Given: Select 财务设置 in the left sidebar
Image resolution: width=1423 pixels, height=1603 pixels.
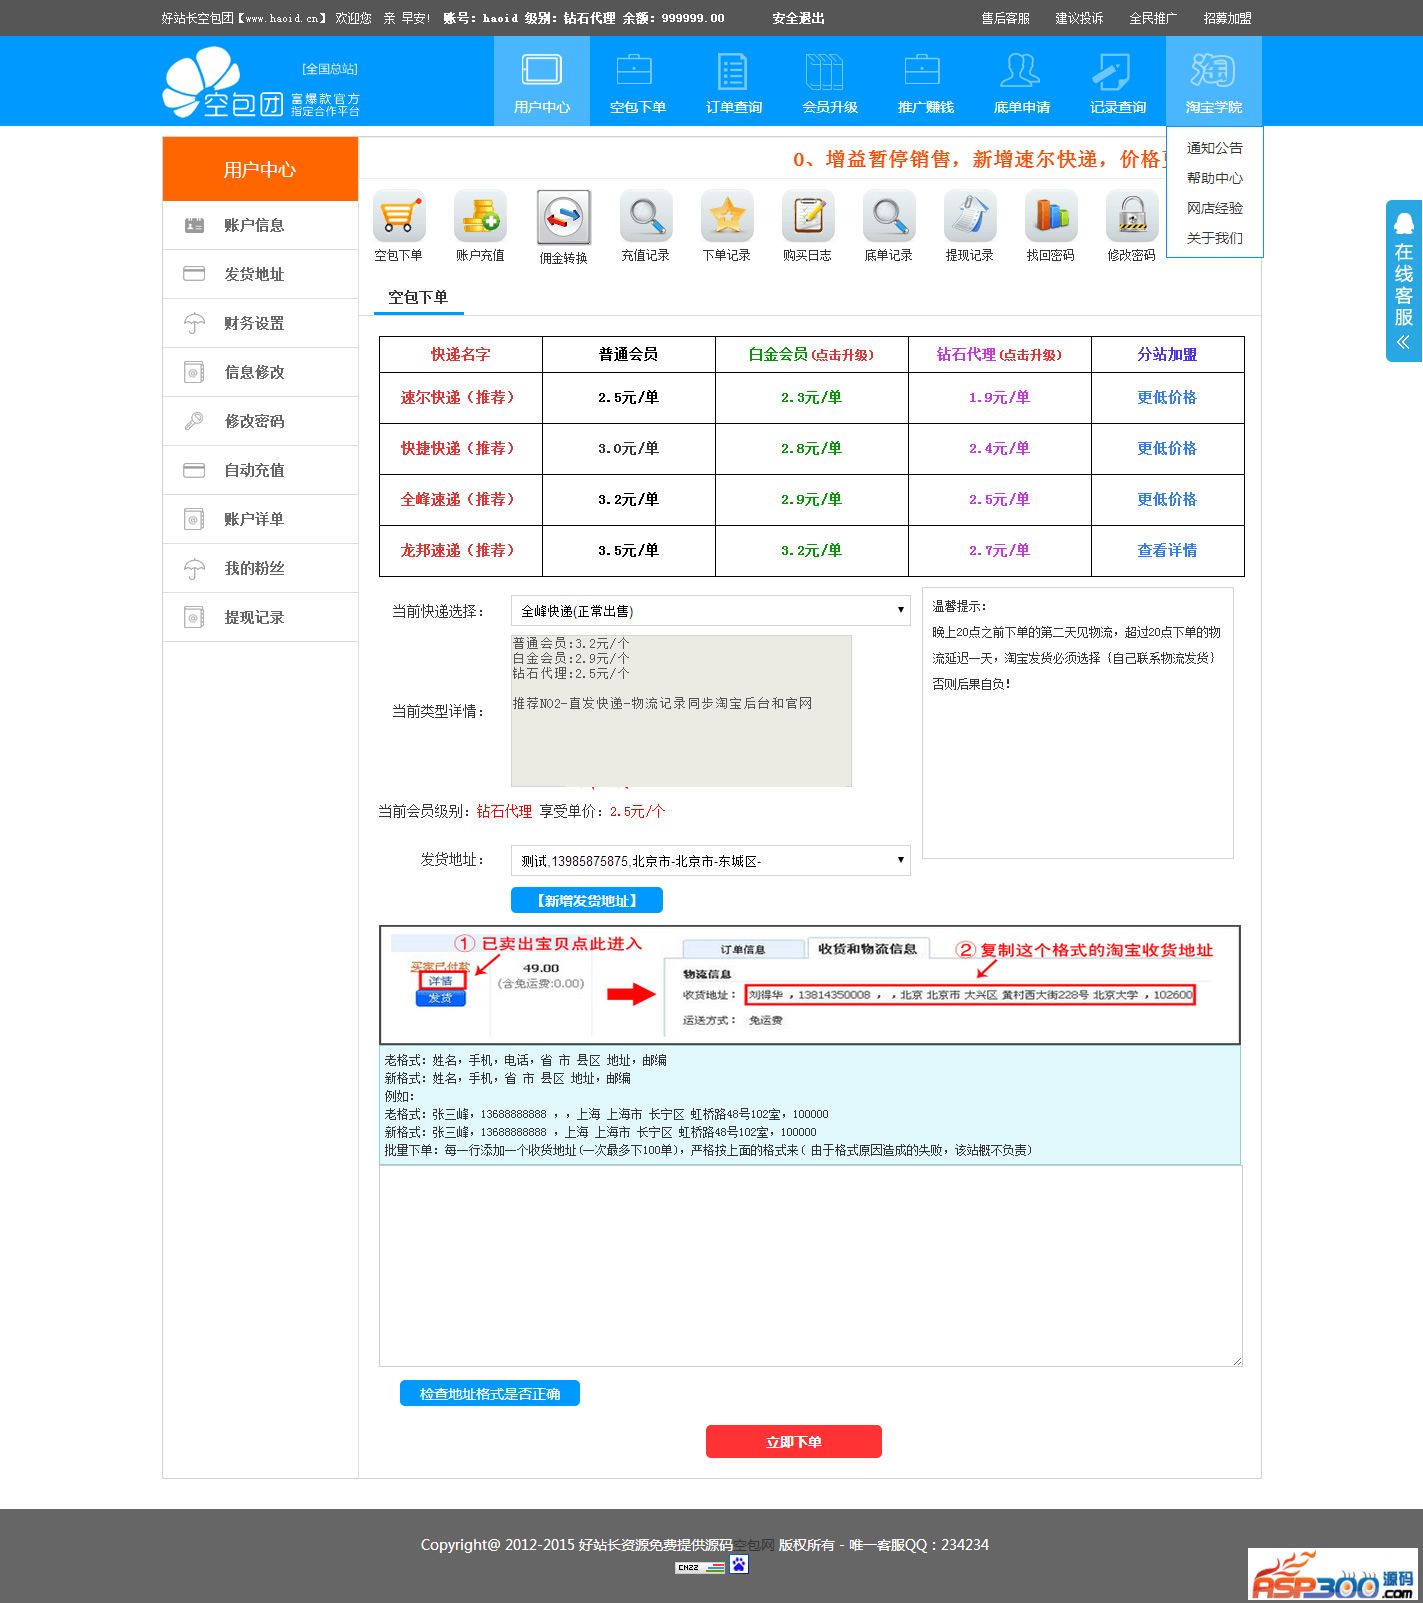Looking at the screenshot, I should [254, 323].
